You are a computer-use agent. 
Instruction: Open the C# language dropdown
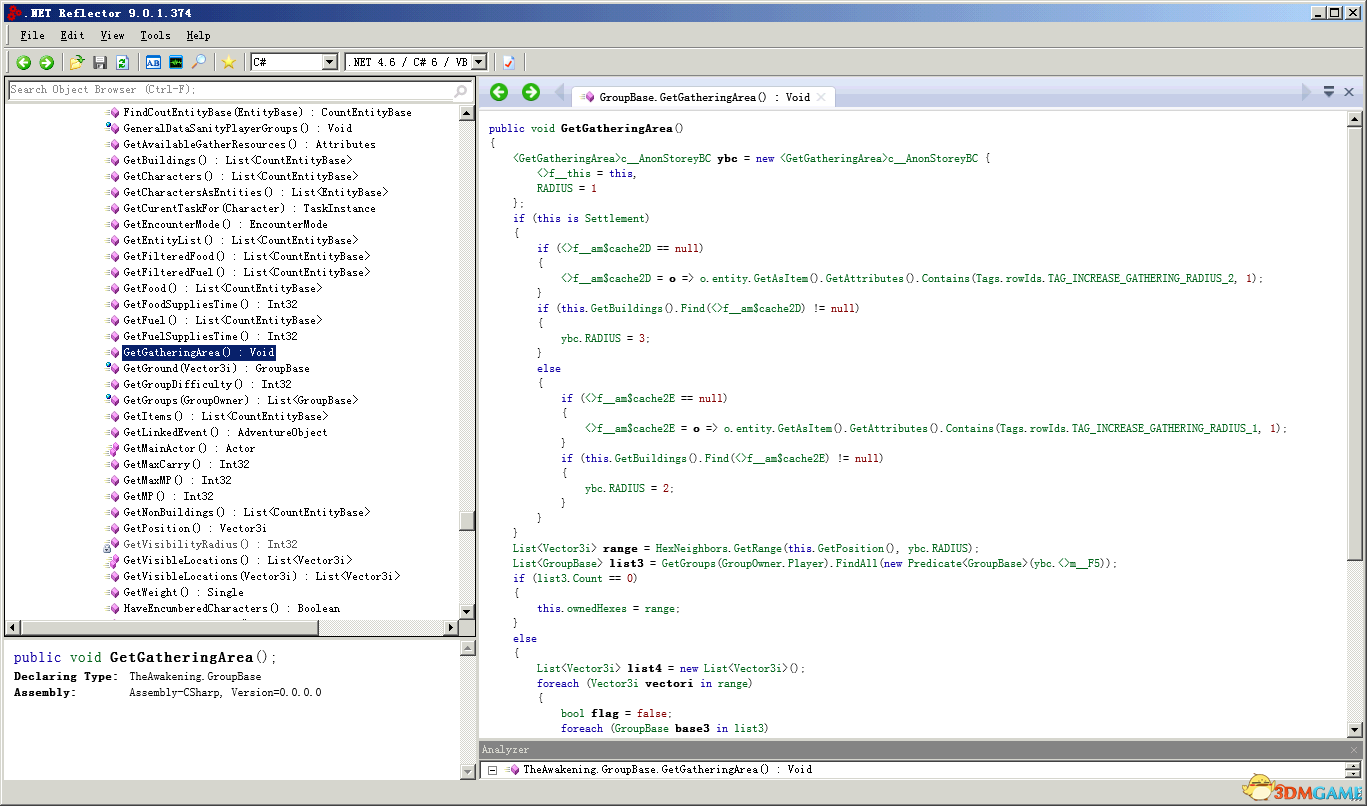pyautogui.click(x=330, y=62)
